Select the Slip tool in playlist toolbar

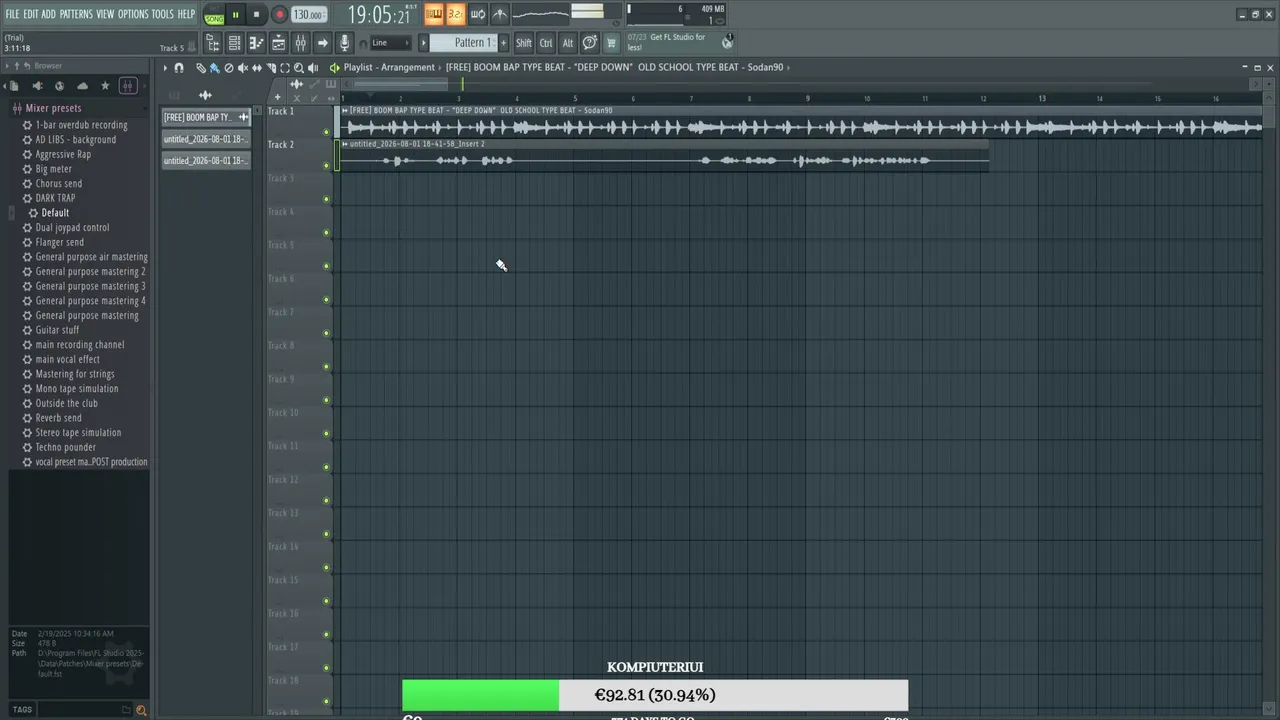click(x=257, y=68)
